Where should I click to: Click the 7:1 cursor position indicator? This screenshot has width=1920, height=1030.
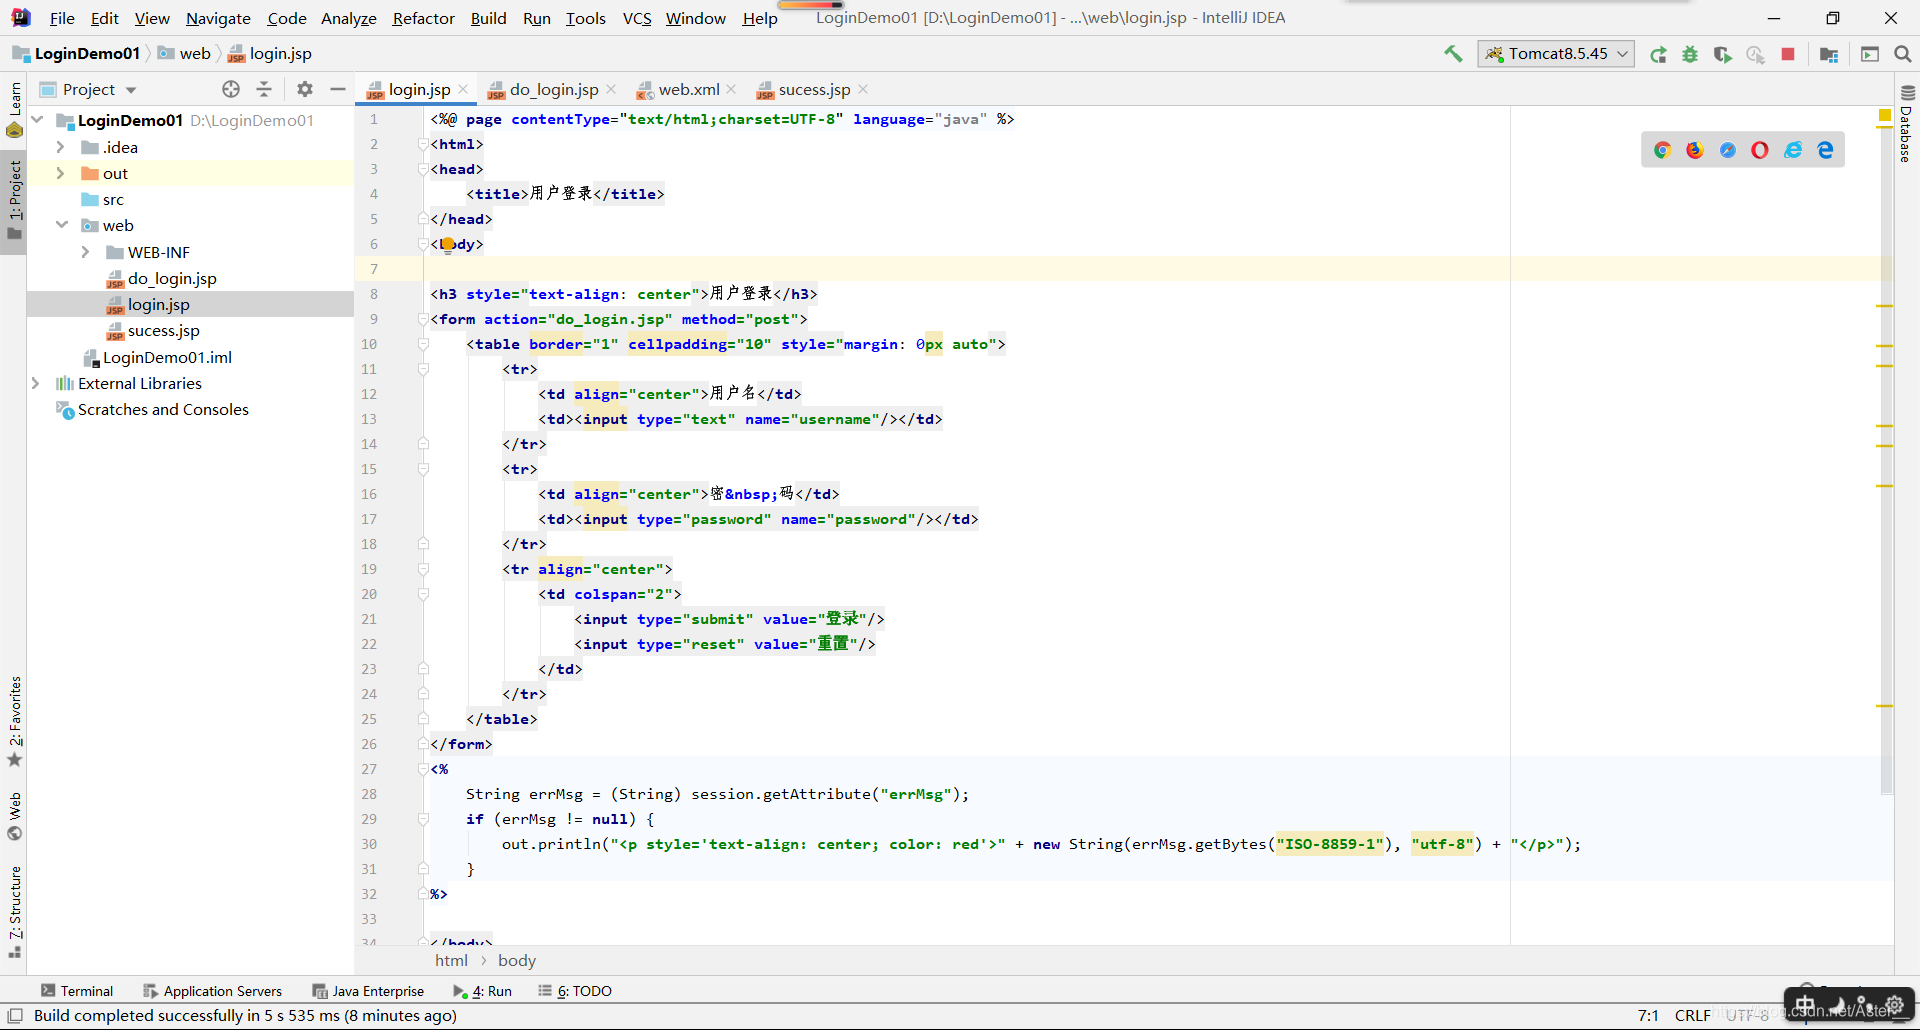tap(1648, 1015)
